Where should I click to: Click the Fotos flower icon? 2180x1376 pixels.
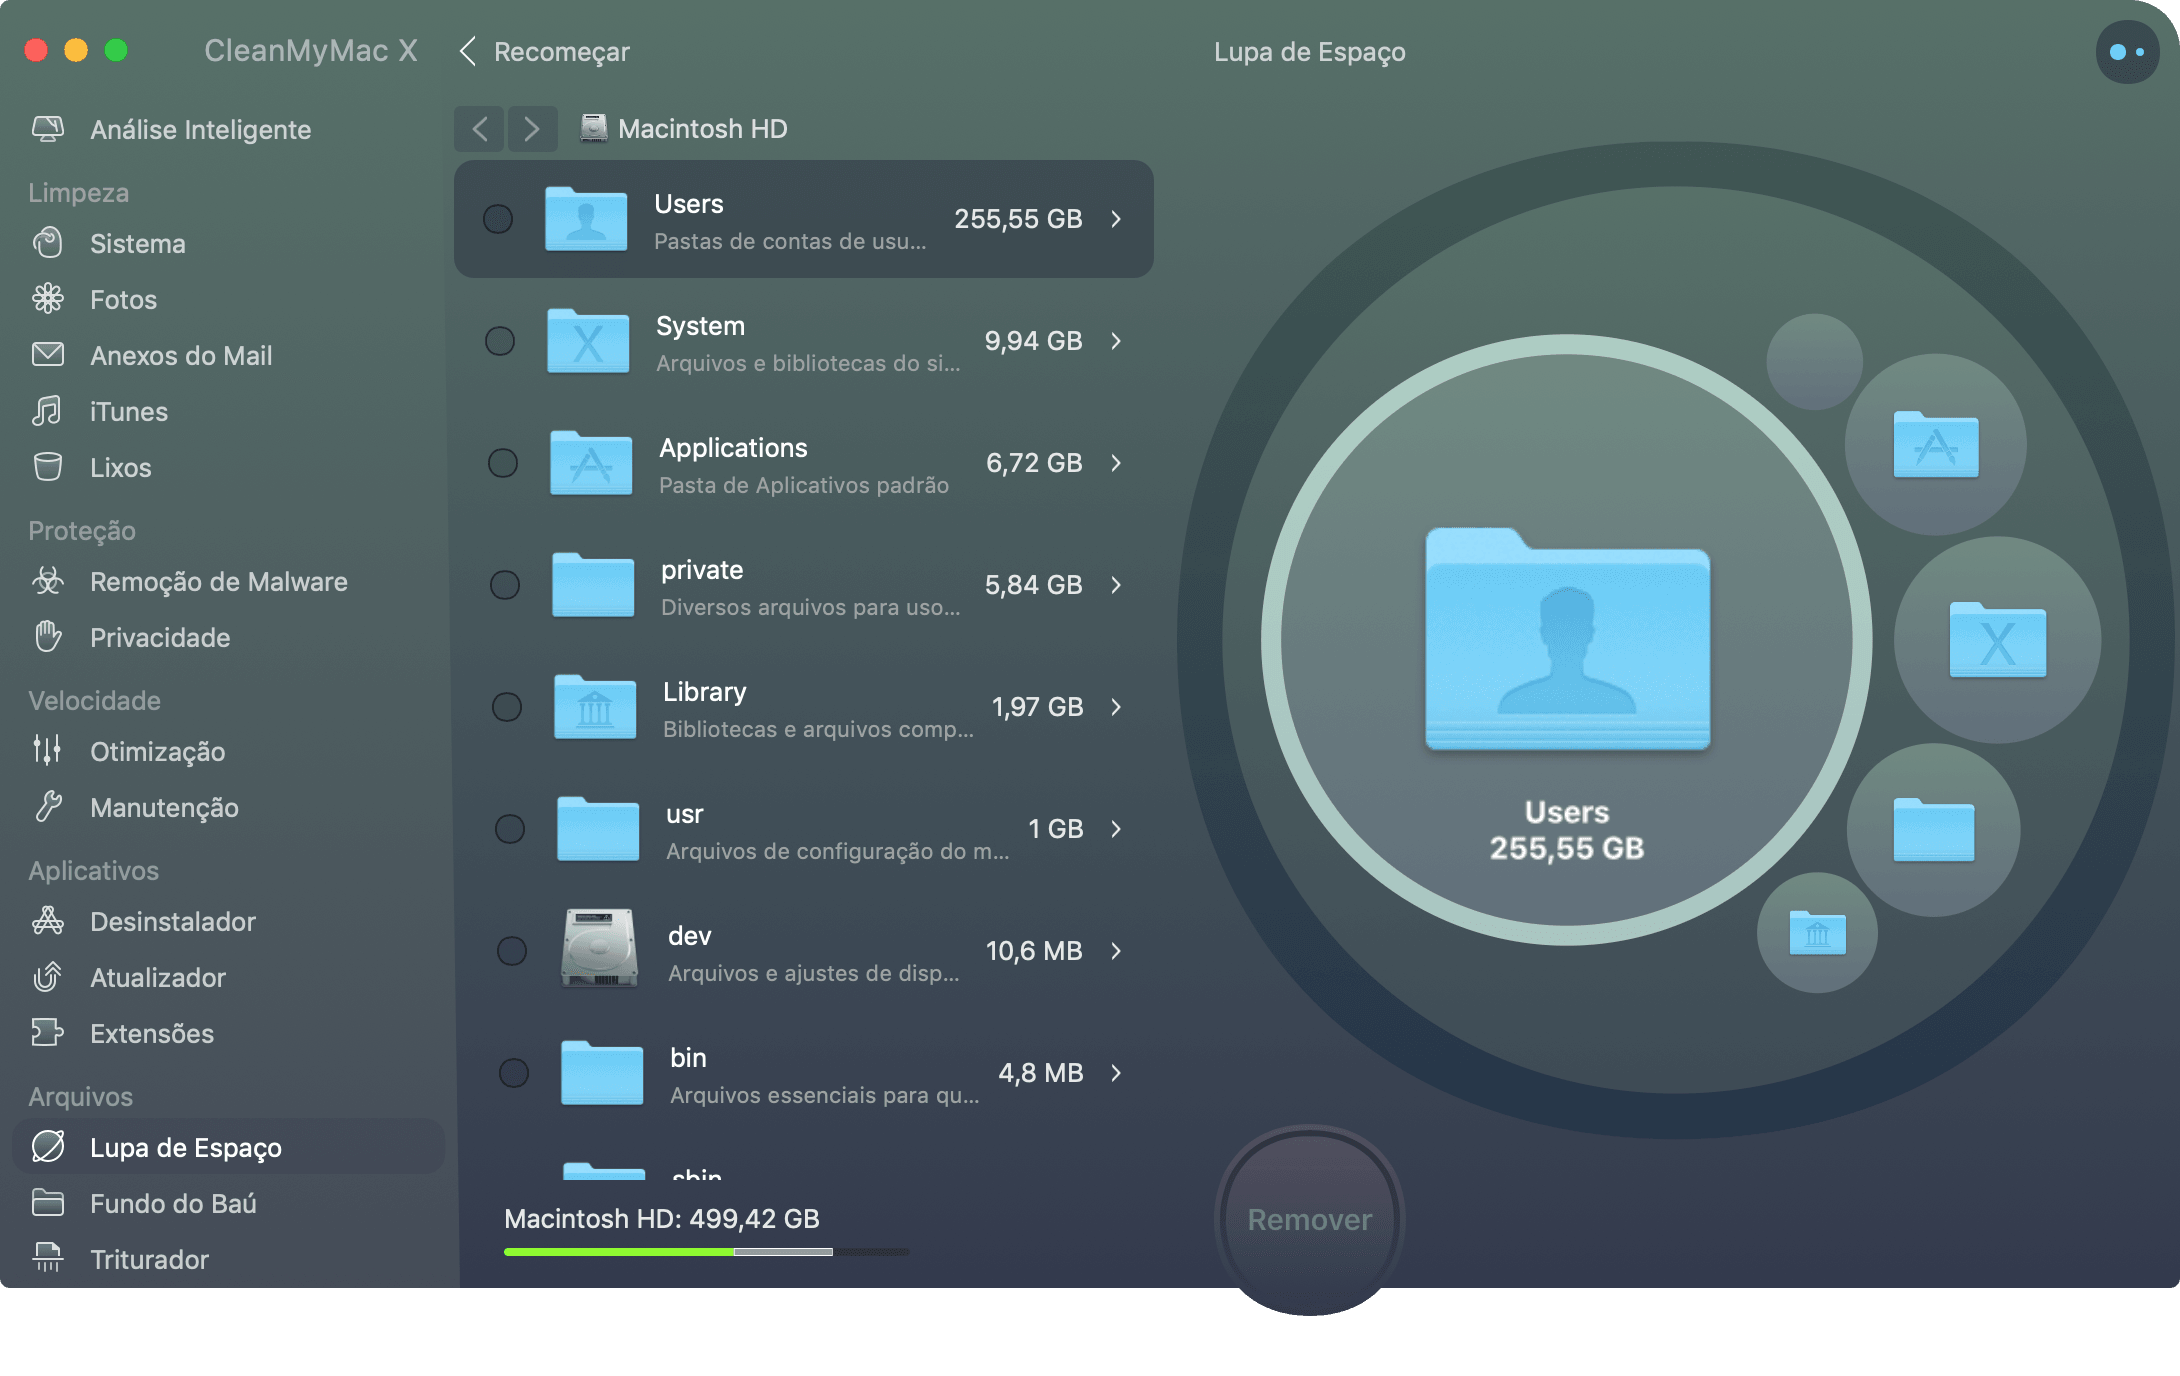48,299
